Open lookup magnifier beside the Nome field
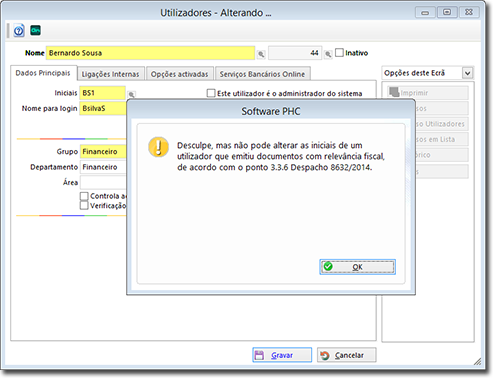This screenshot has height=382, width=496. pos(261,54)
